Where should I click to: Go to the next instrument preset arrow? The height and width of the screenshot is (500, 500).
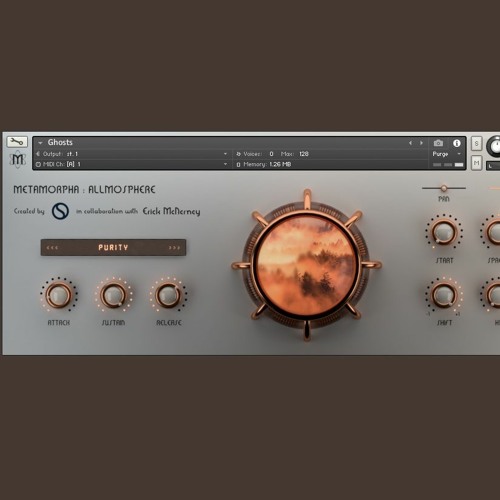point(422,143)
